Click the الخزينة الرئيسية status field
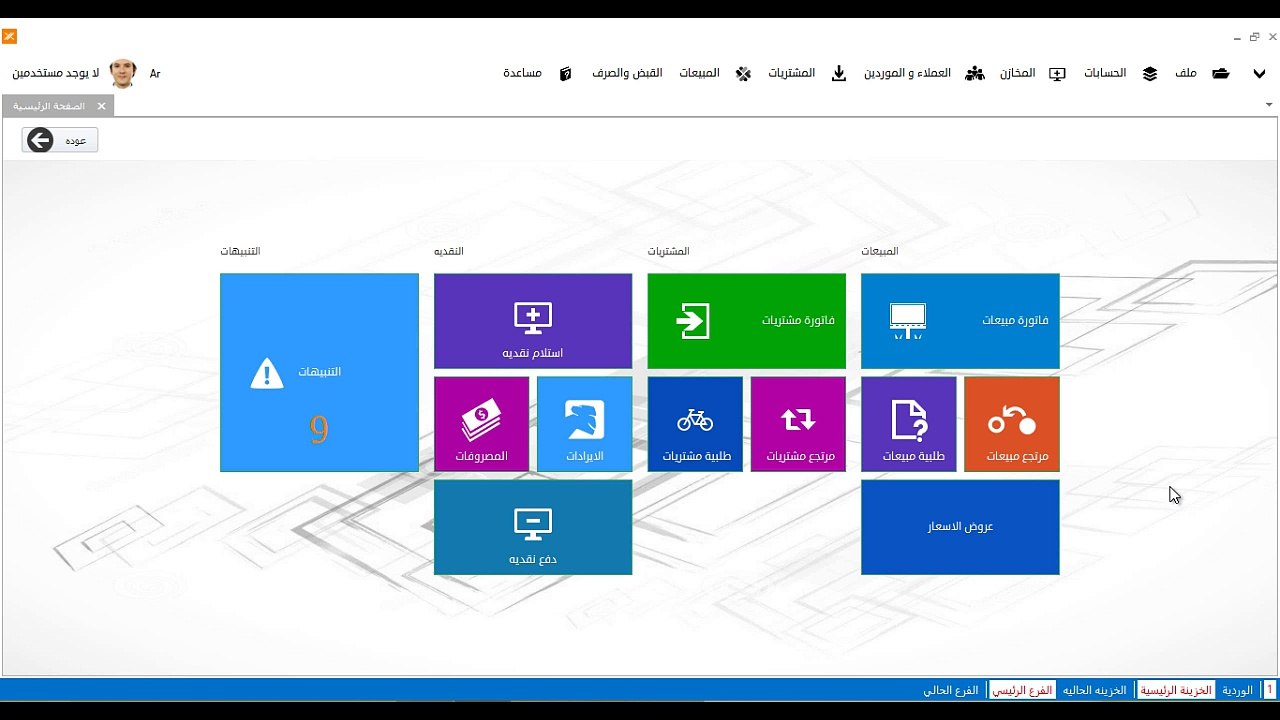 (1177, 690)
